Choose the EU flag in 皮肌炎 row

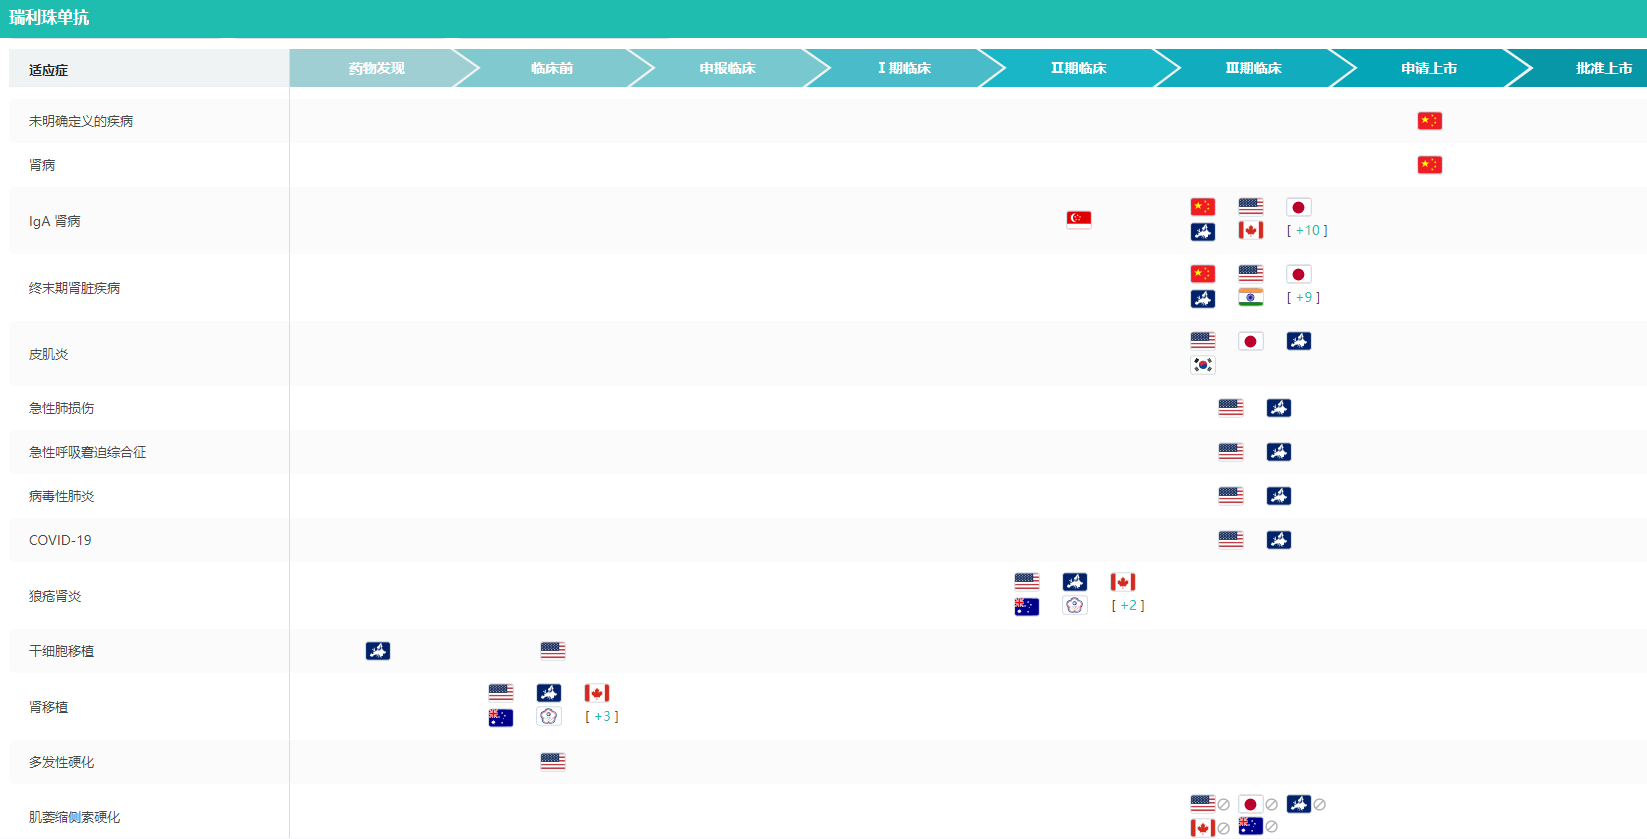click(1299, 341)
